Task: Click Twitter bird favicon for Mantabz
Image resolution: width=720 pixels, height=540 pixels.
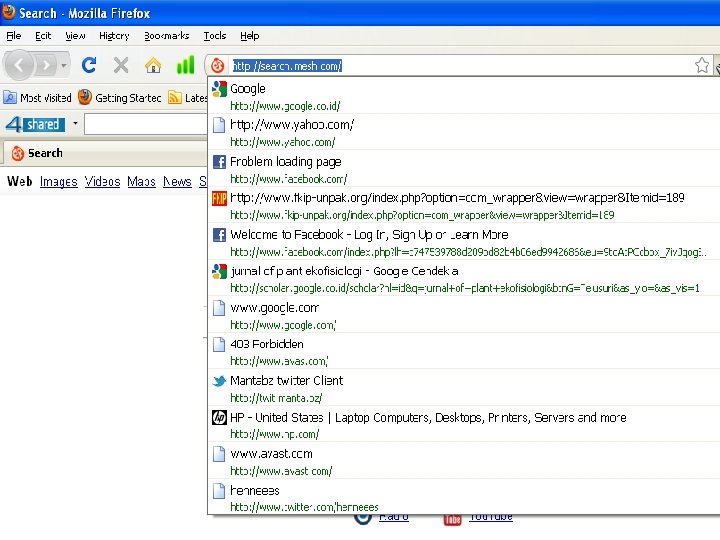Action: 219,381
